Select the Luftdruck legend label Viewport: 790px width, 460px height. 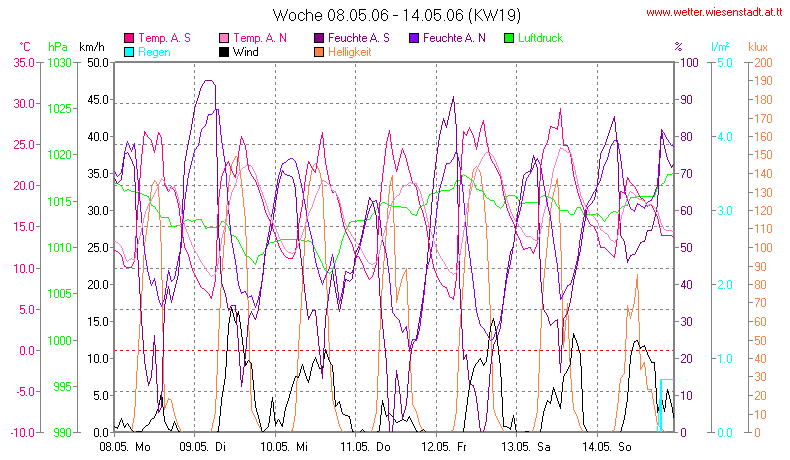click(x=541, y=38)
